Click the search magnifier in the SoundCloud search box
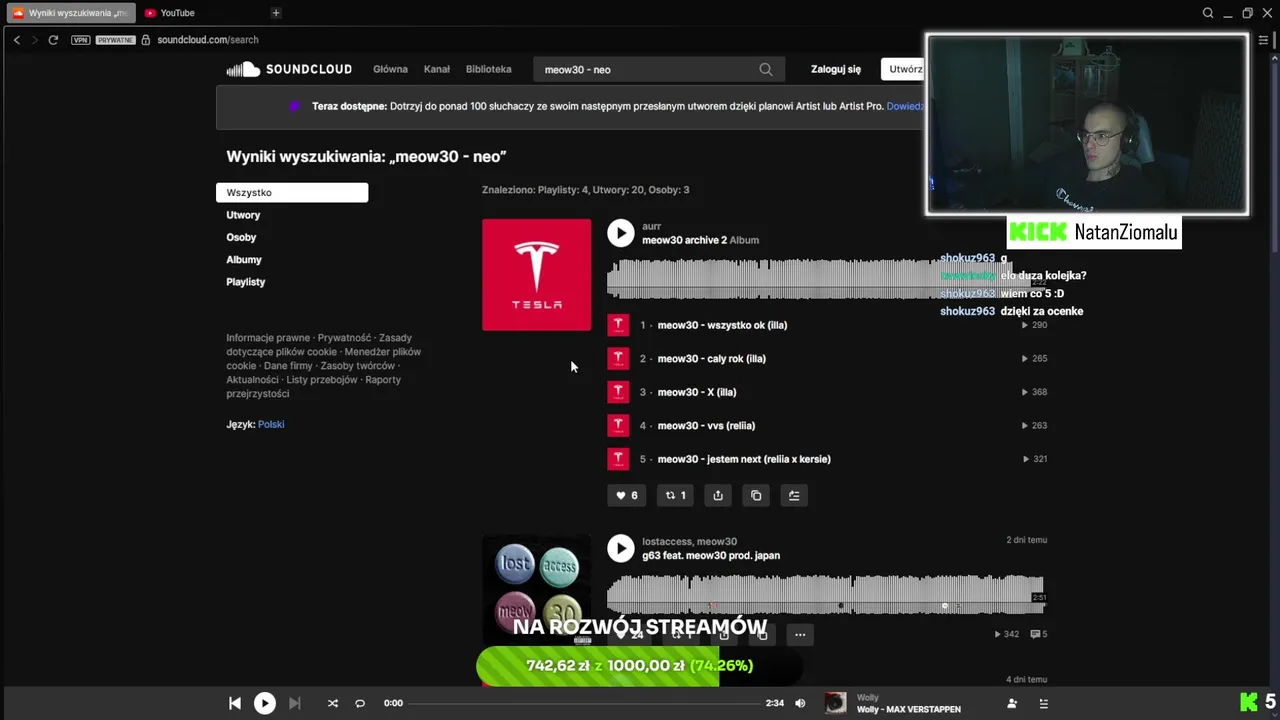This screenshot has width=1280, height=720. pos(766,69)
